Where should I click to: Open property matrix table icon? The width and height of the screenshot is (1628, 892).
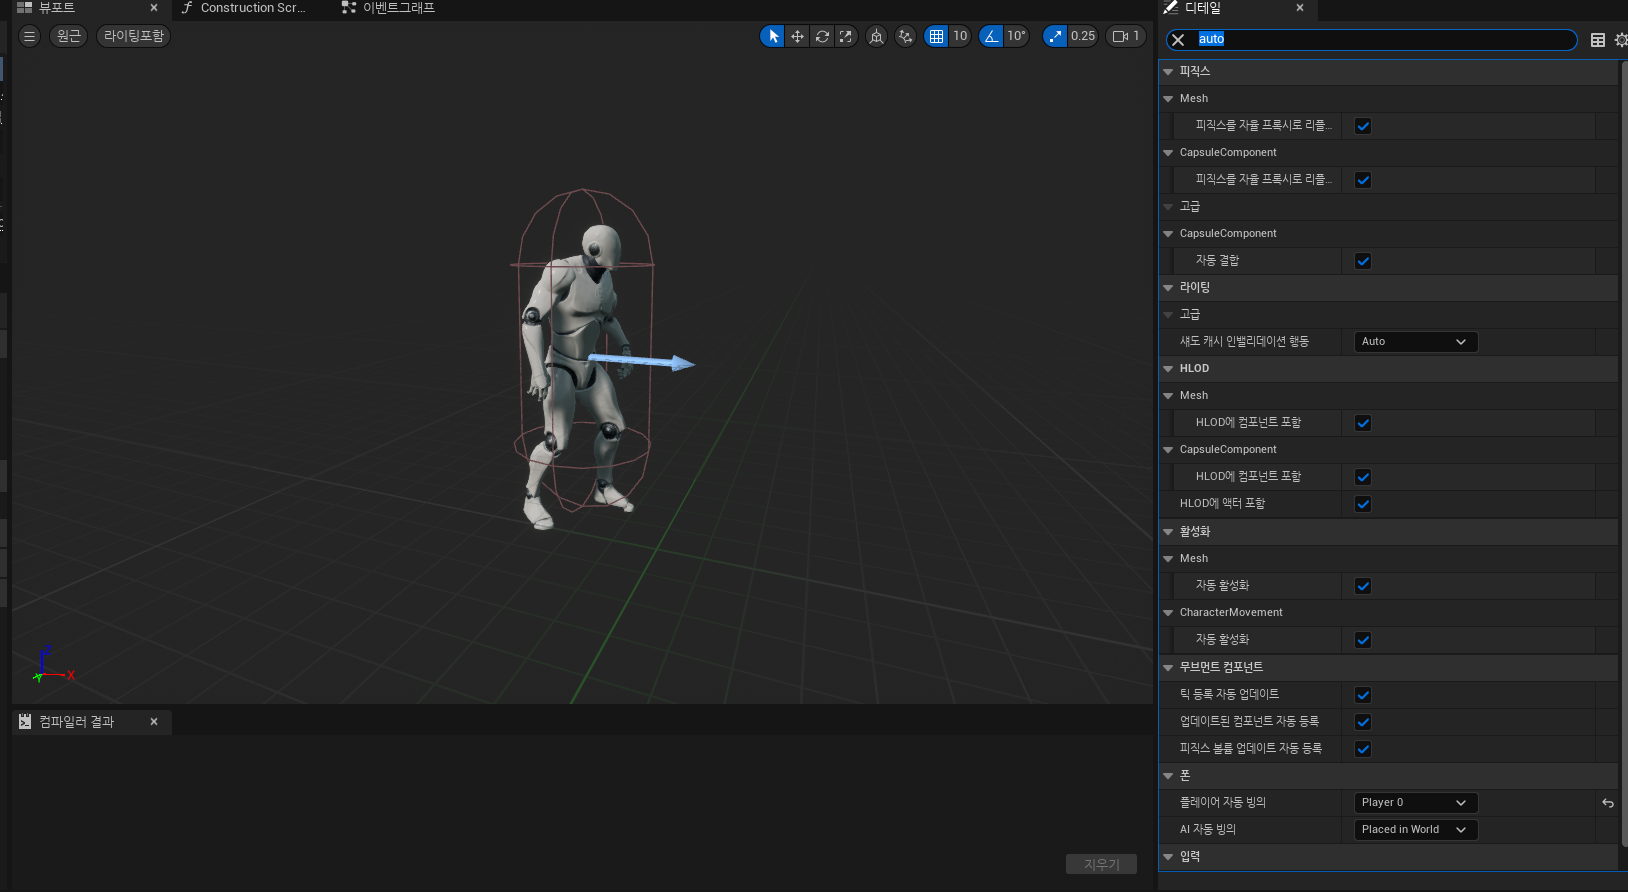(x=1598, y=40)
